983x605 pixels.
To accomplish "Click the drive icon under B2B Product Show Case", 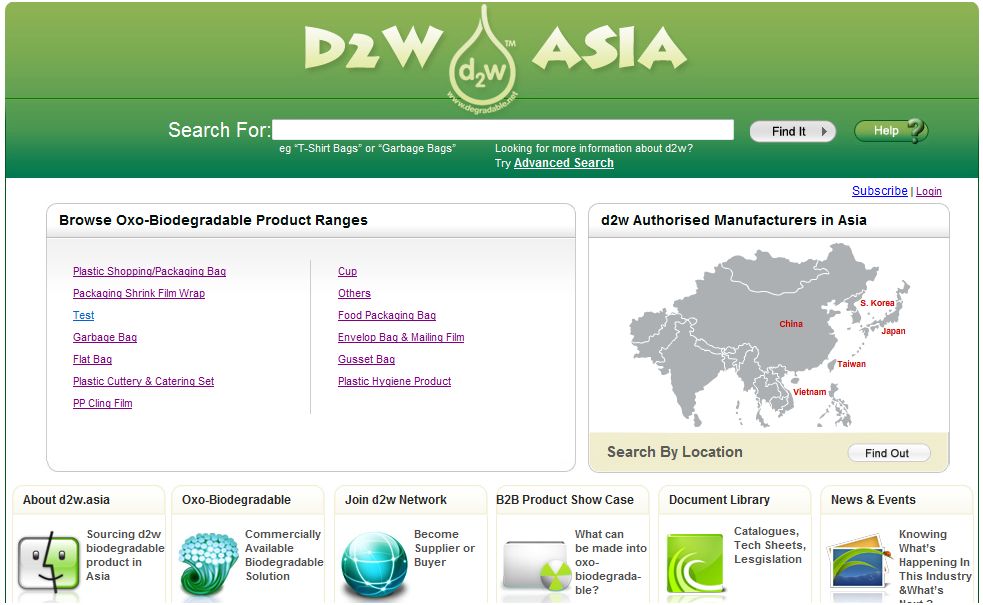I will click(537, 564).
